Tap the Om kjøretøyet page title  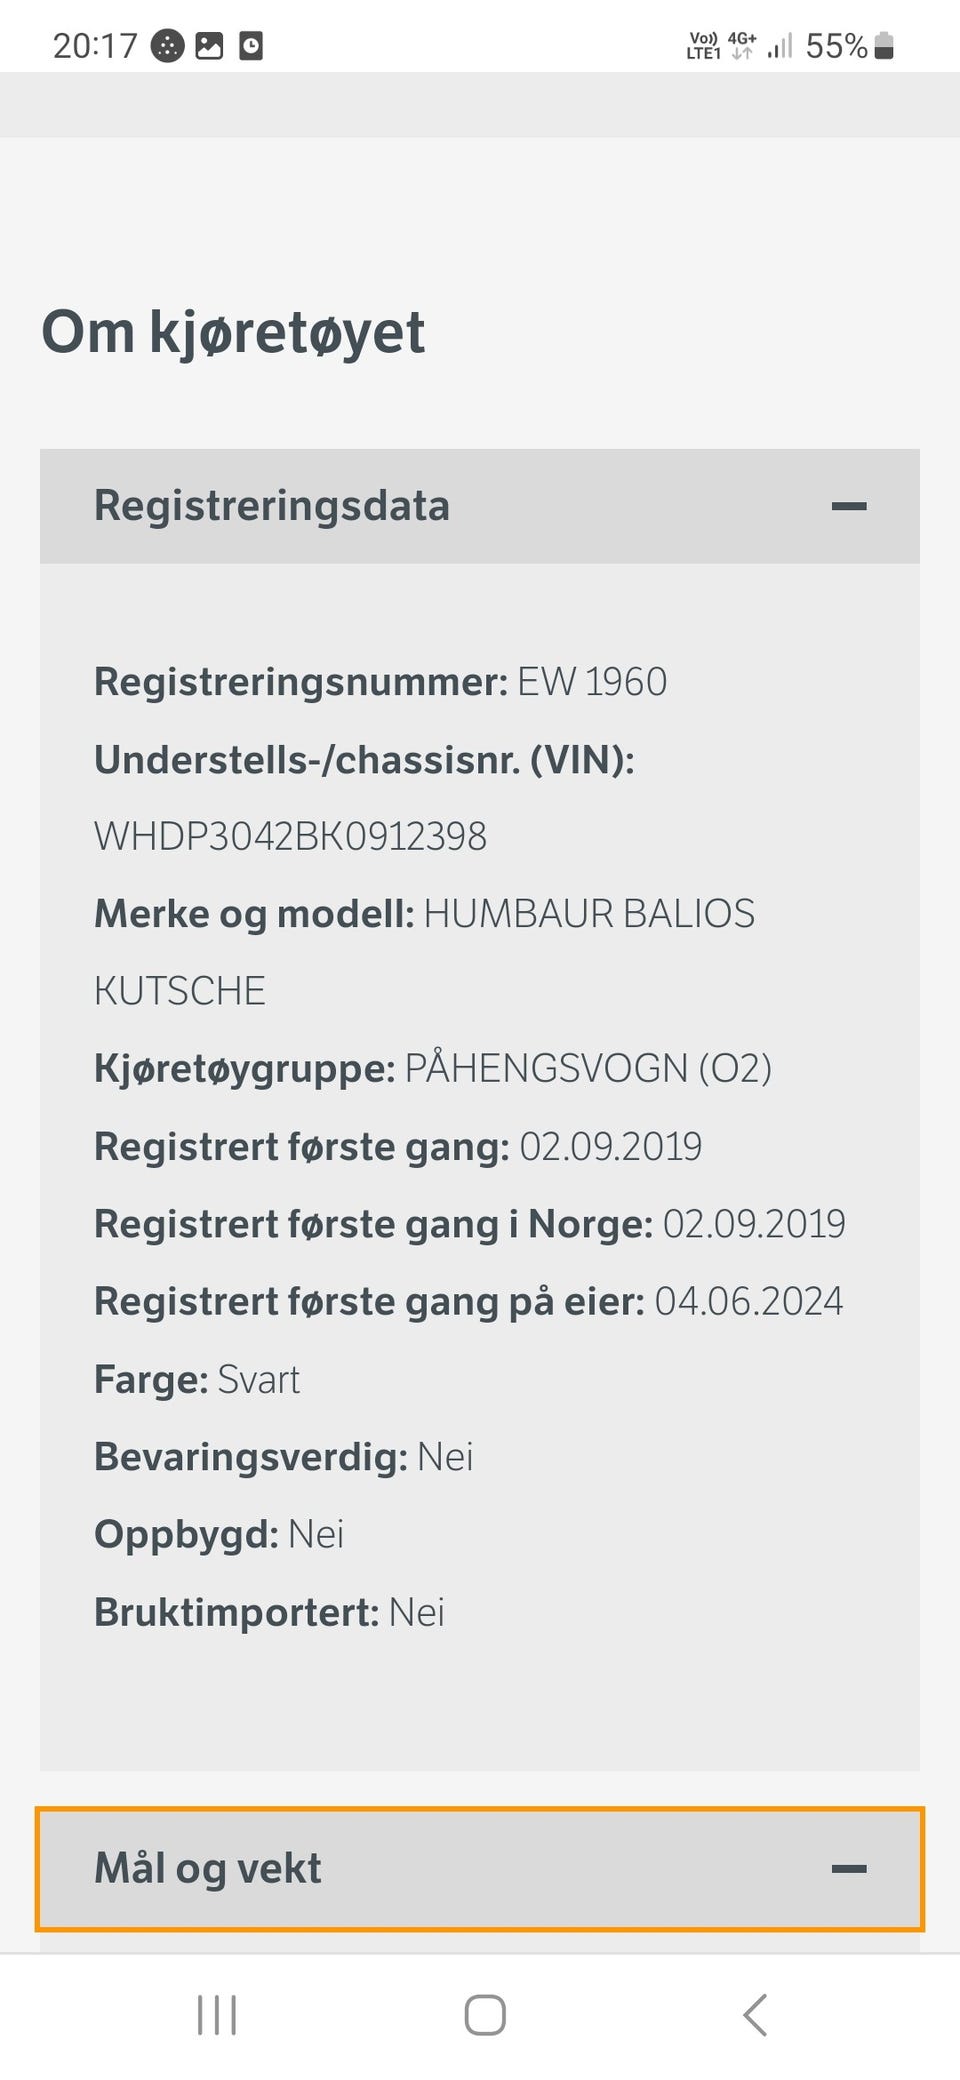click(x=232, y=332)
